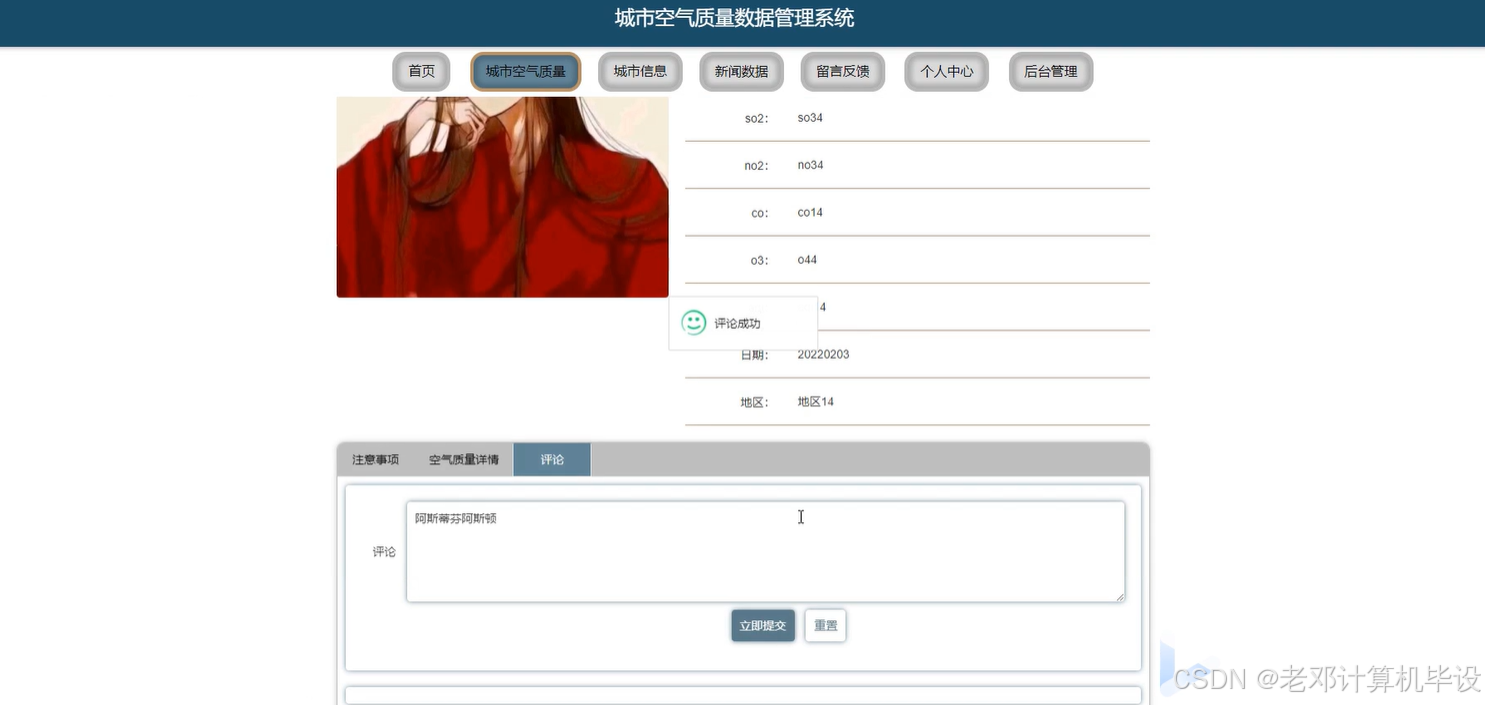Click the textarea resize handle corner

(1119, 597)
